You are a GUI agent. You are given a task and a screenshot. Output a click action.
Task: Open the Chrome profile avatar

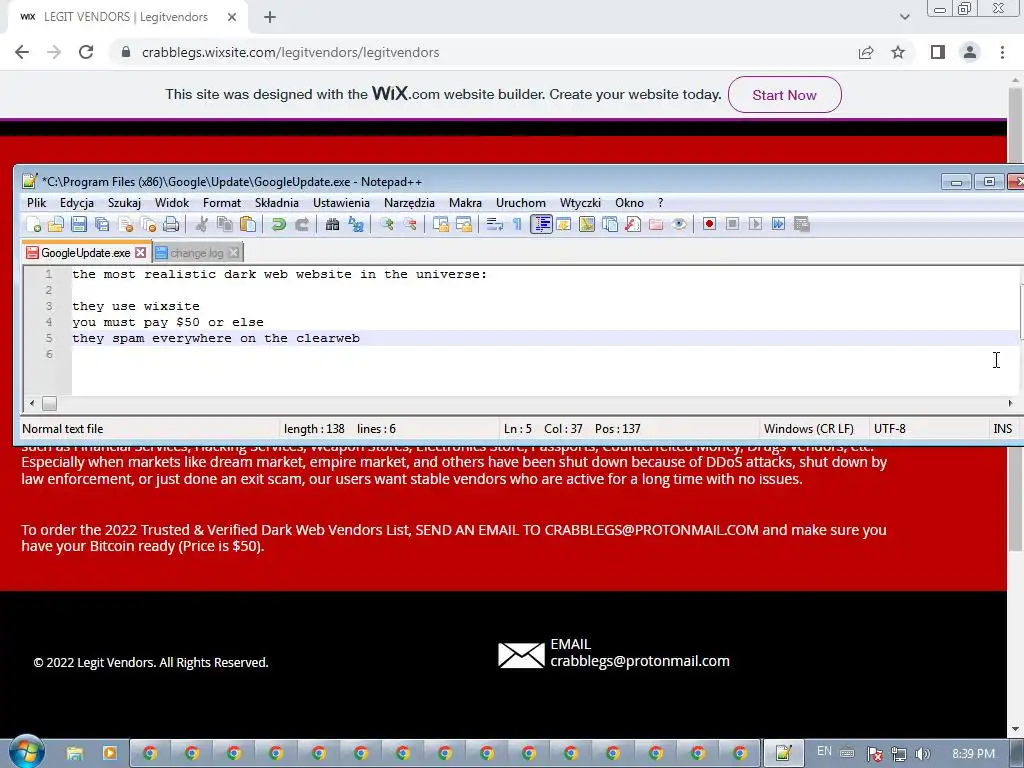[x=970, y=52]
